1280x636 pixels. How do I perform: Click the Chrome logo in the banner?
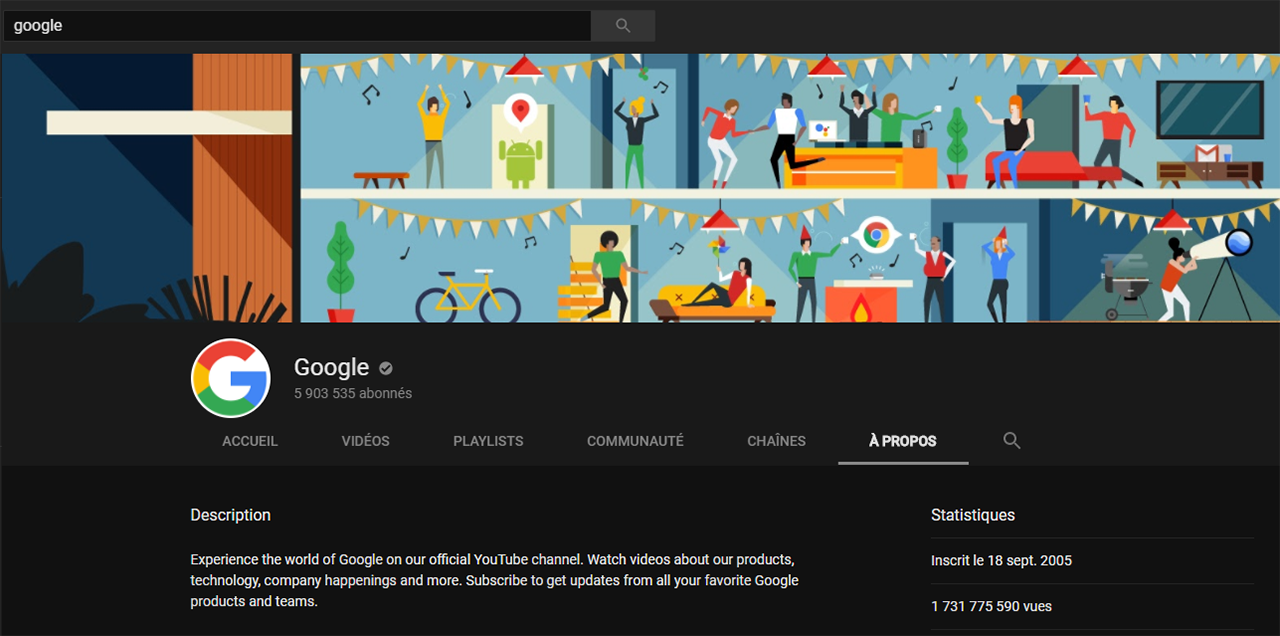pos(877,236)
